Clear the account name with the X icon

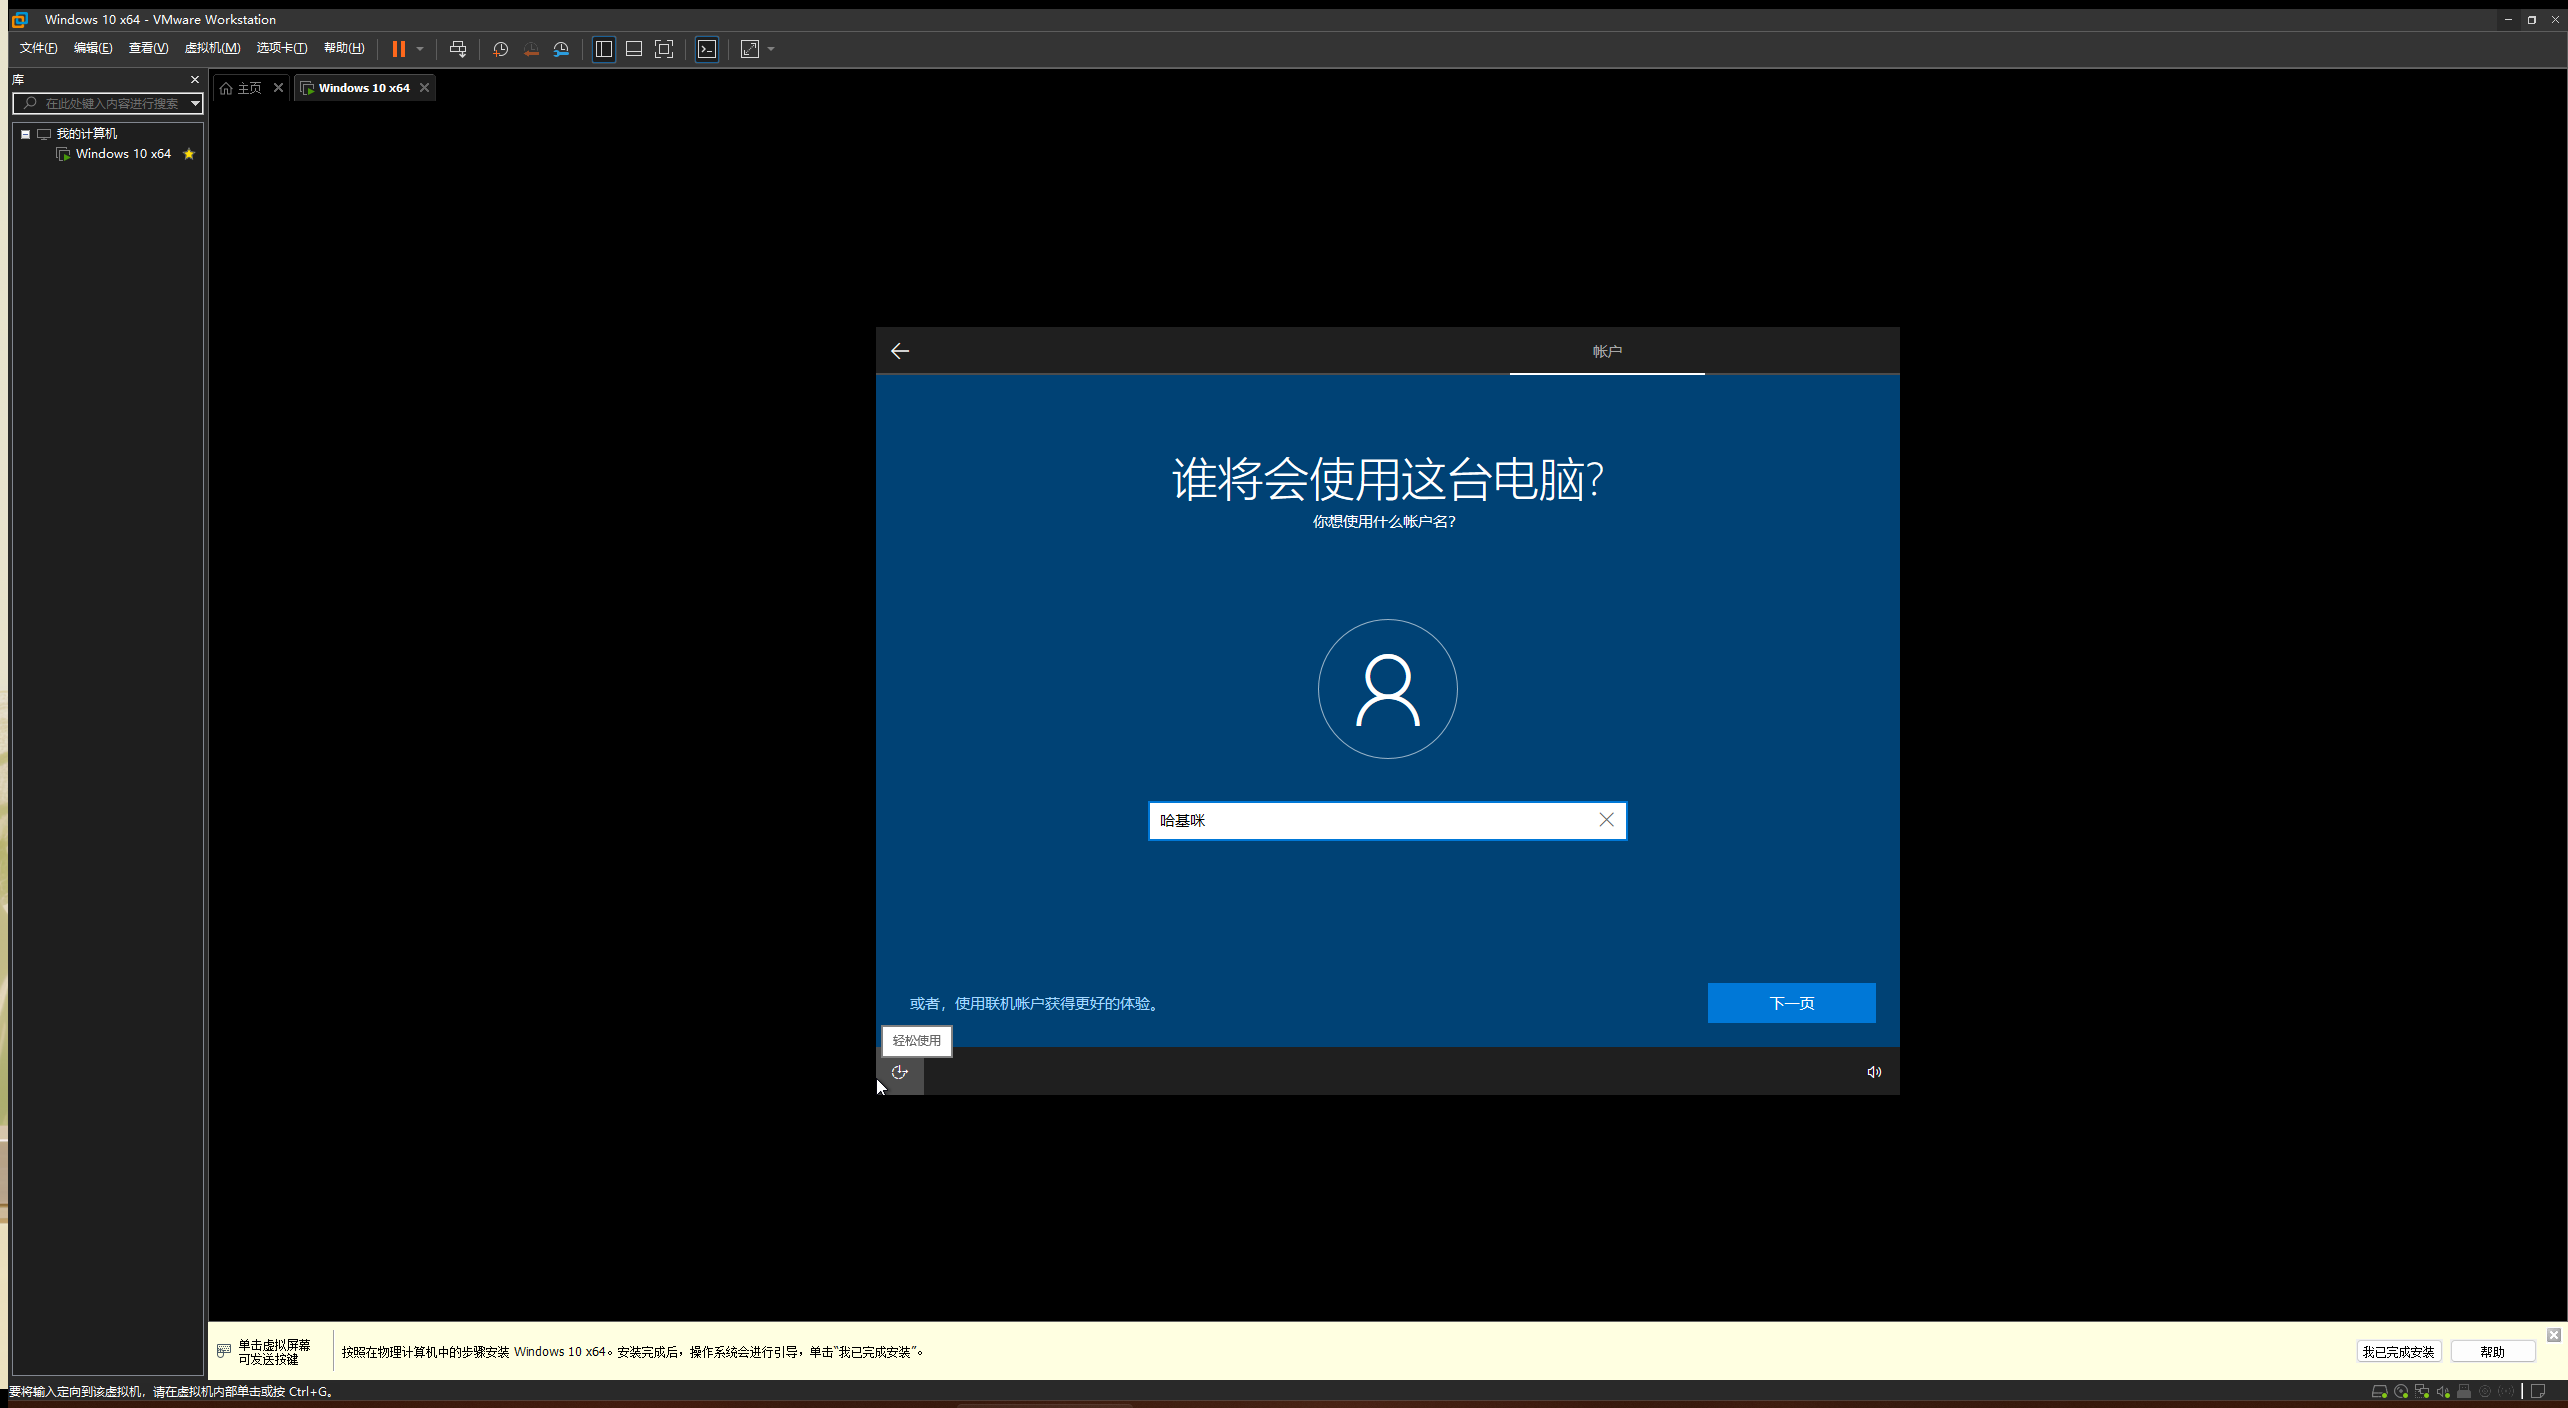coord(1606,820)
